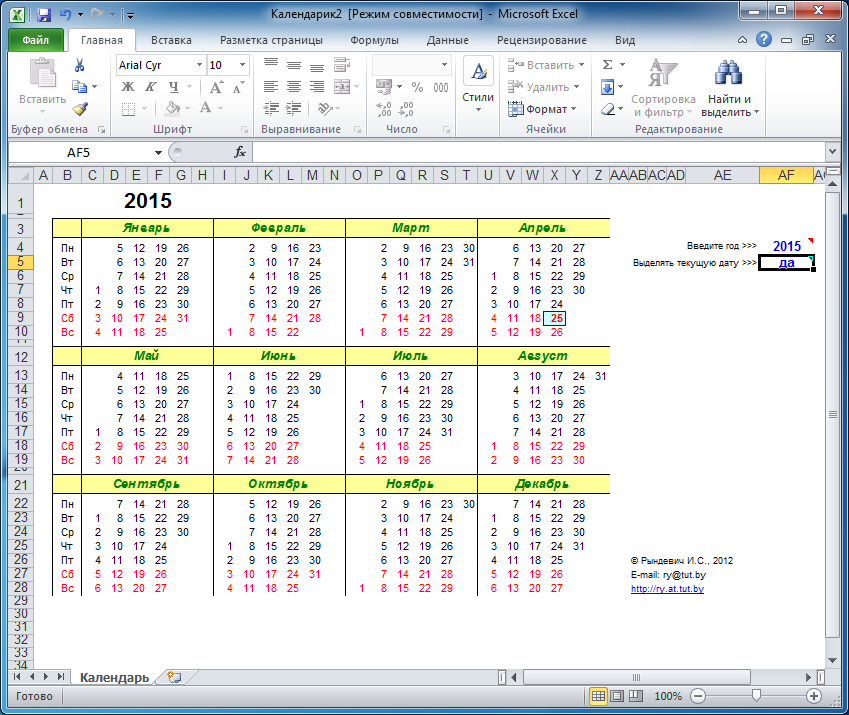Click the Increase indent icon
The width and height of the screenshot is (849, 715).
294,109
